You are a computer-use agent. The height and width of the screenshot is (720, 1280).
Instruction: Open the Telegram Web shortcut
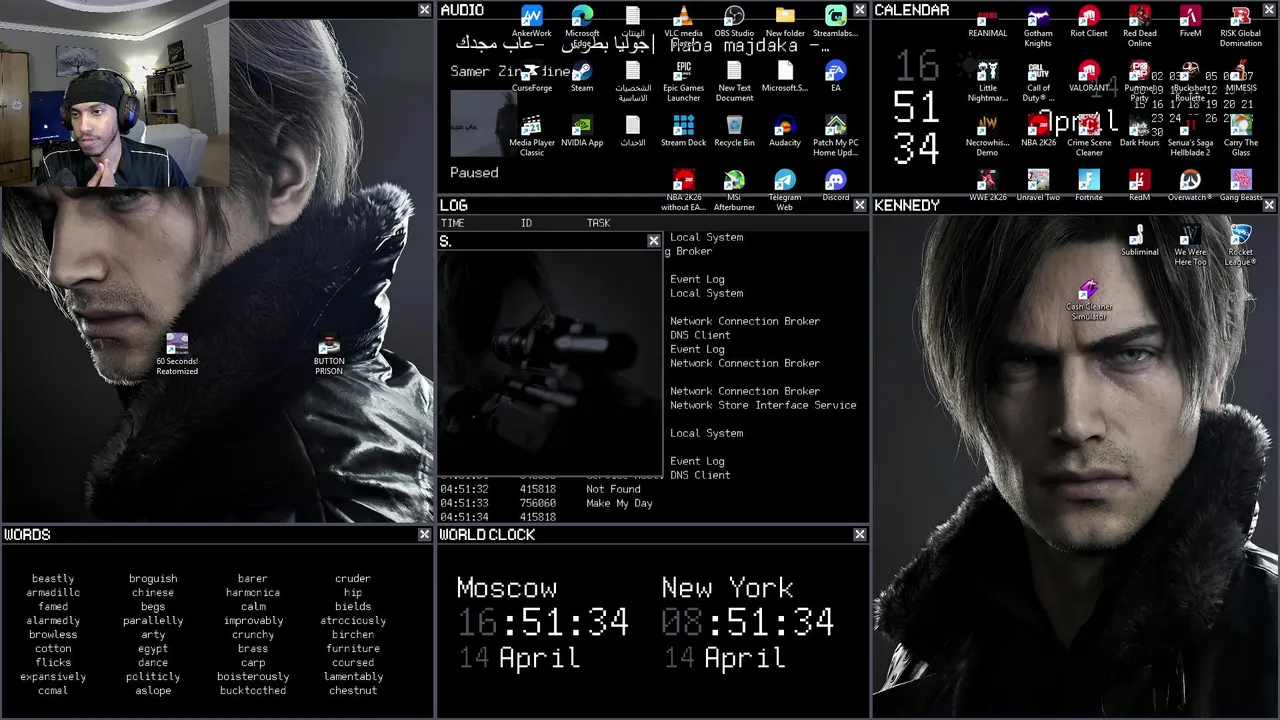pyautogui.click(x=785, y=190)
